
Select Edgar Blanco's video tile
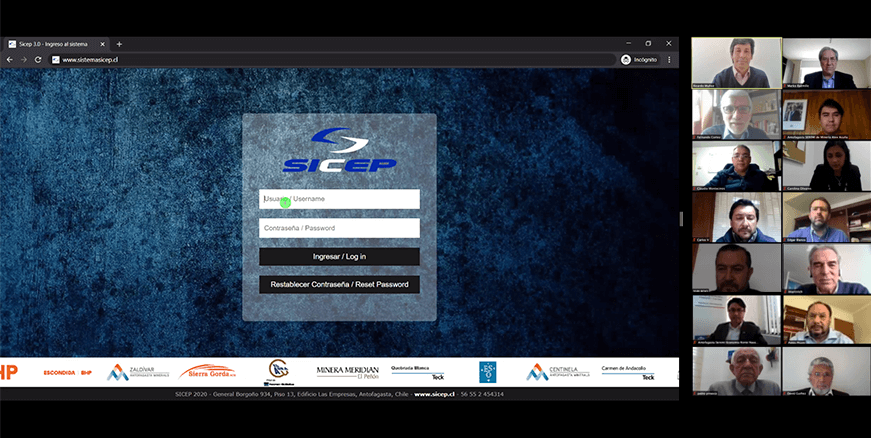(827, 217)
